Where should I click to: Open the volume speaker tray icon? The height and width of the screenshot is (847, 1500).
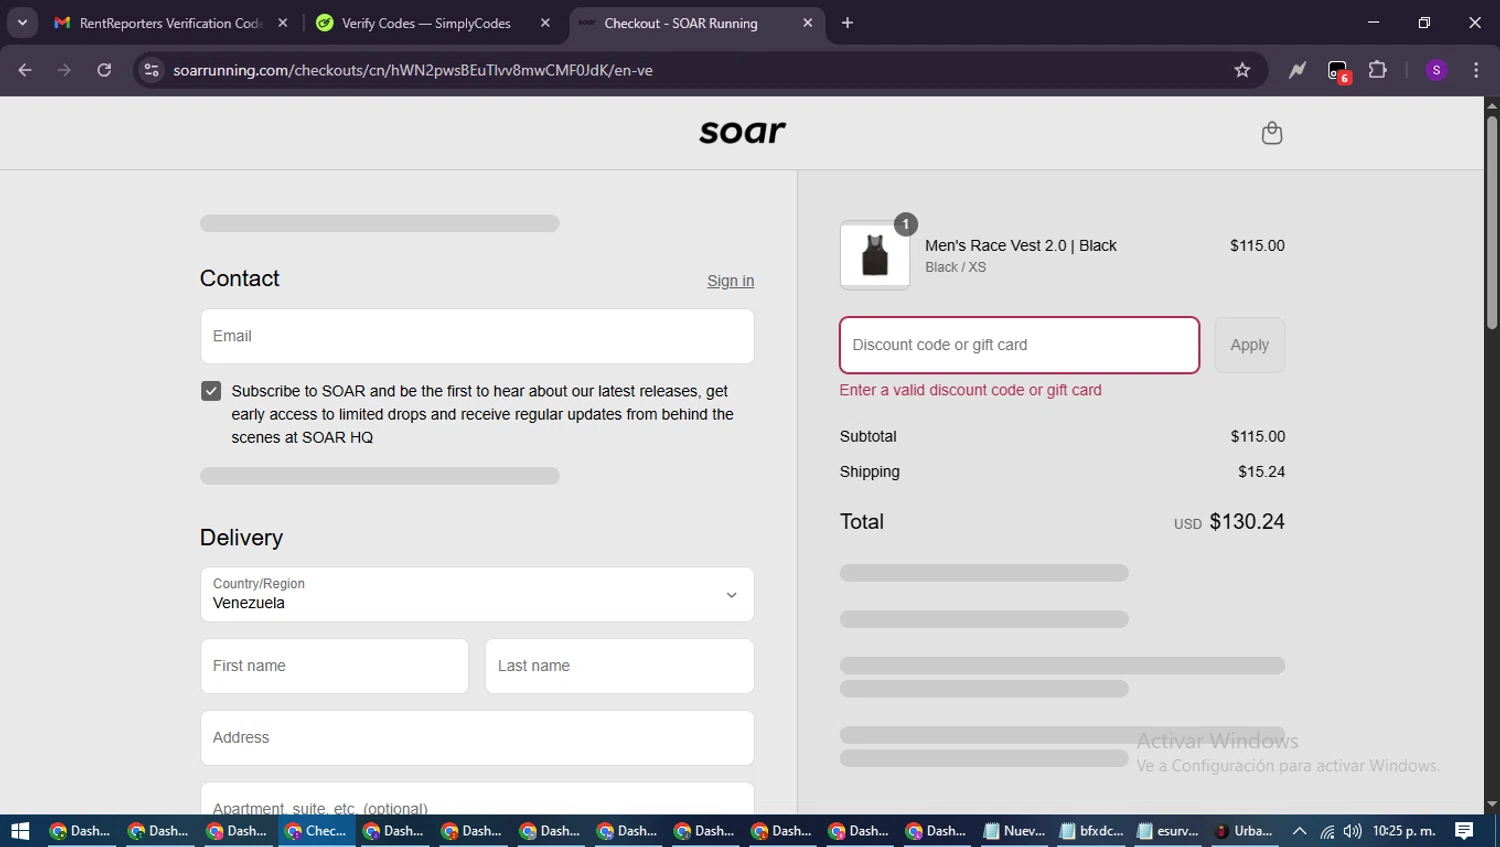[1352, 831]
